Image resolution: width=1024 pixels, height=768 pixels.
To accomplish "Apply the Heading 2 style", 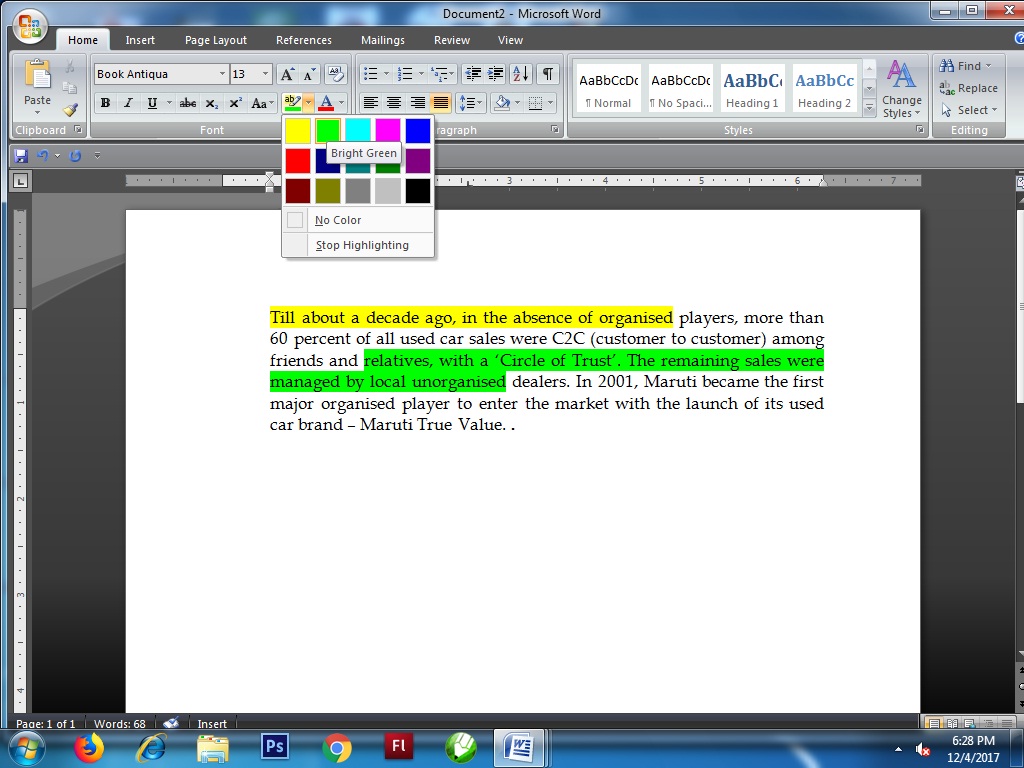I will click(x=824, y=89).
